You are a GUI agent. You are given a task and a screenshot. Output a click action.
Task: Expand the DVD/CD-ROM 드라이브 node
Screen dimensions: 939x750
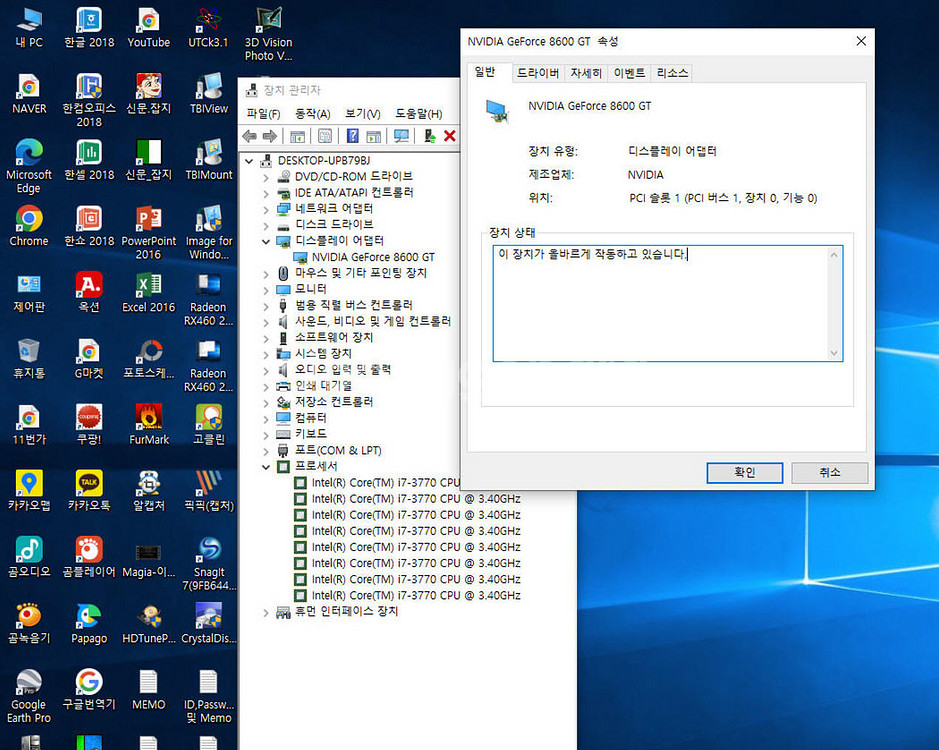[x=266, y=177]
